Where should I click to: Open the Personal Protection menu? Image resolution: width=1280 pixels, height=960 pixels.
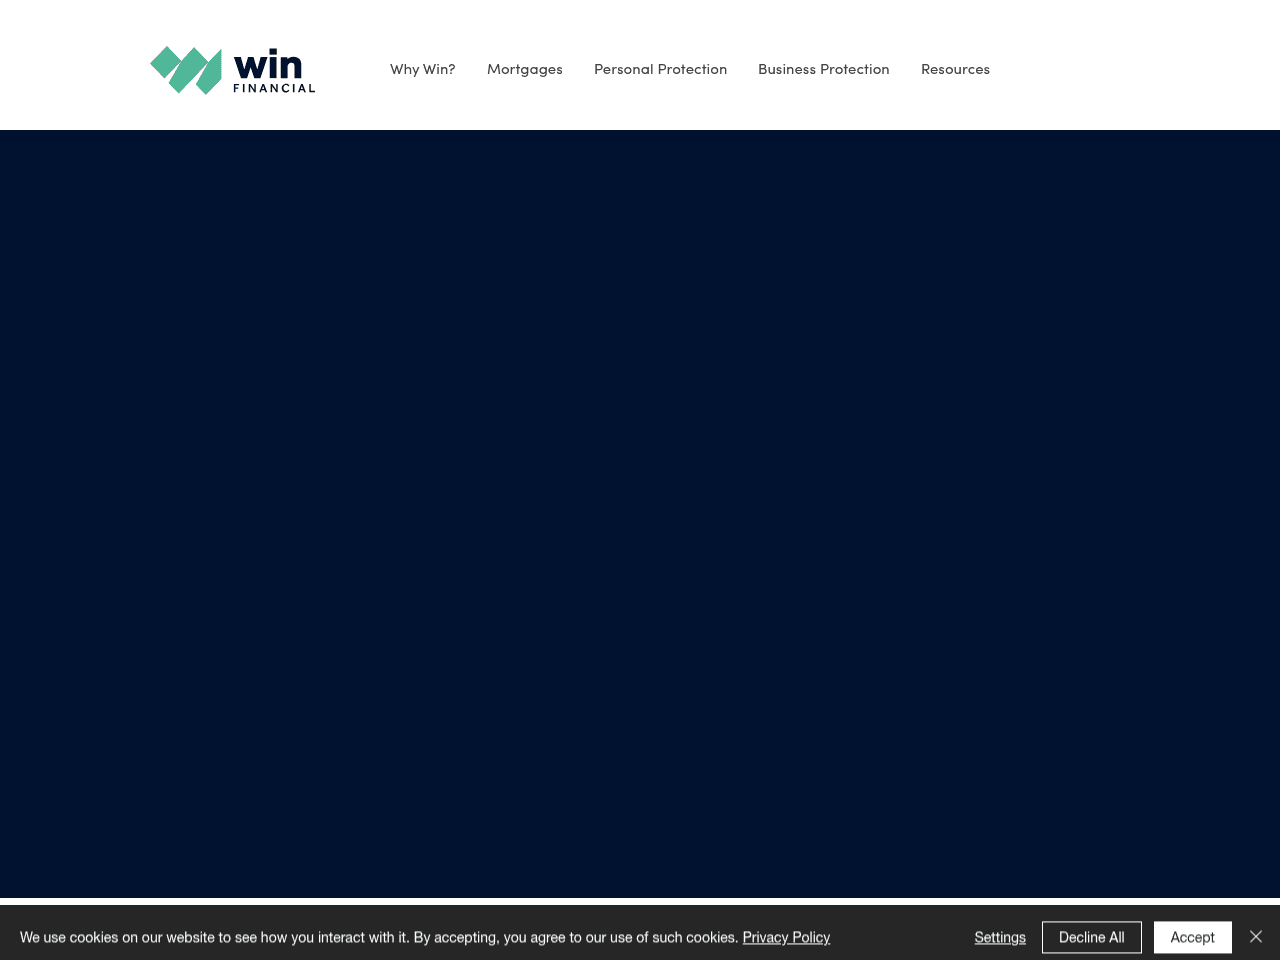tap(660, 69)
